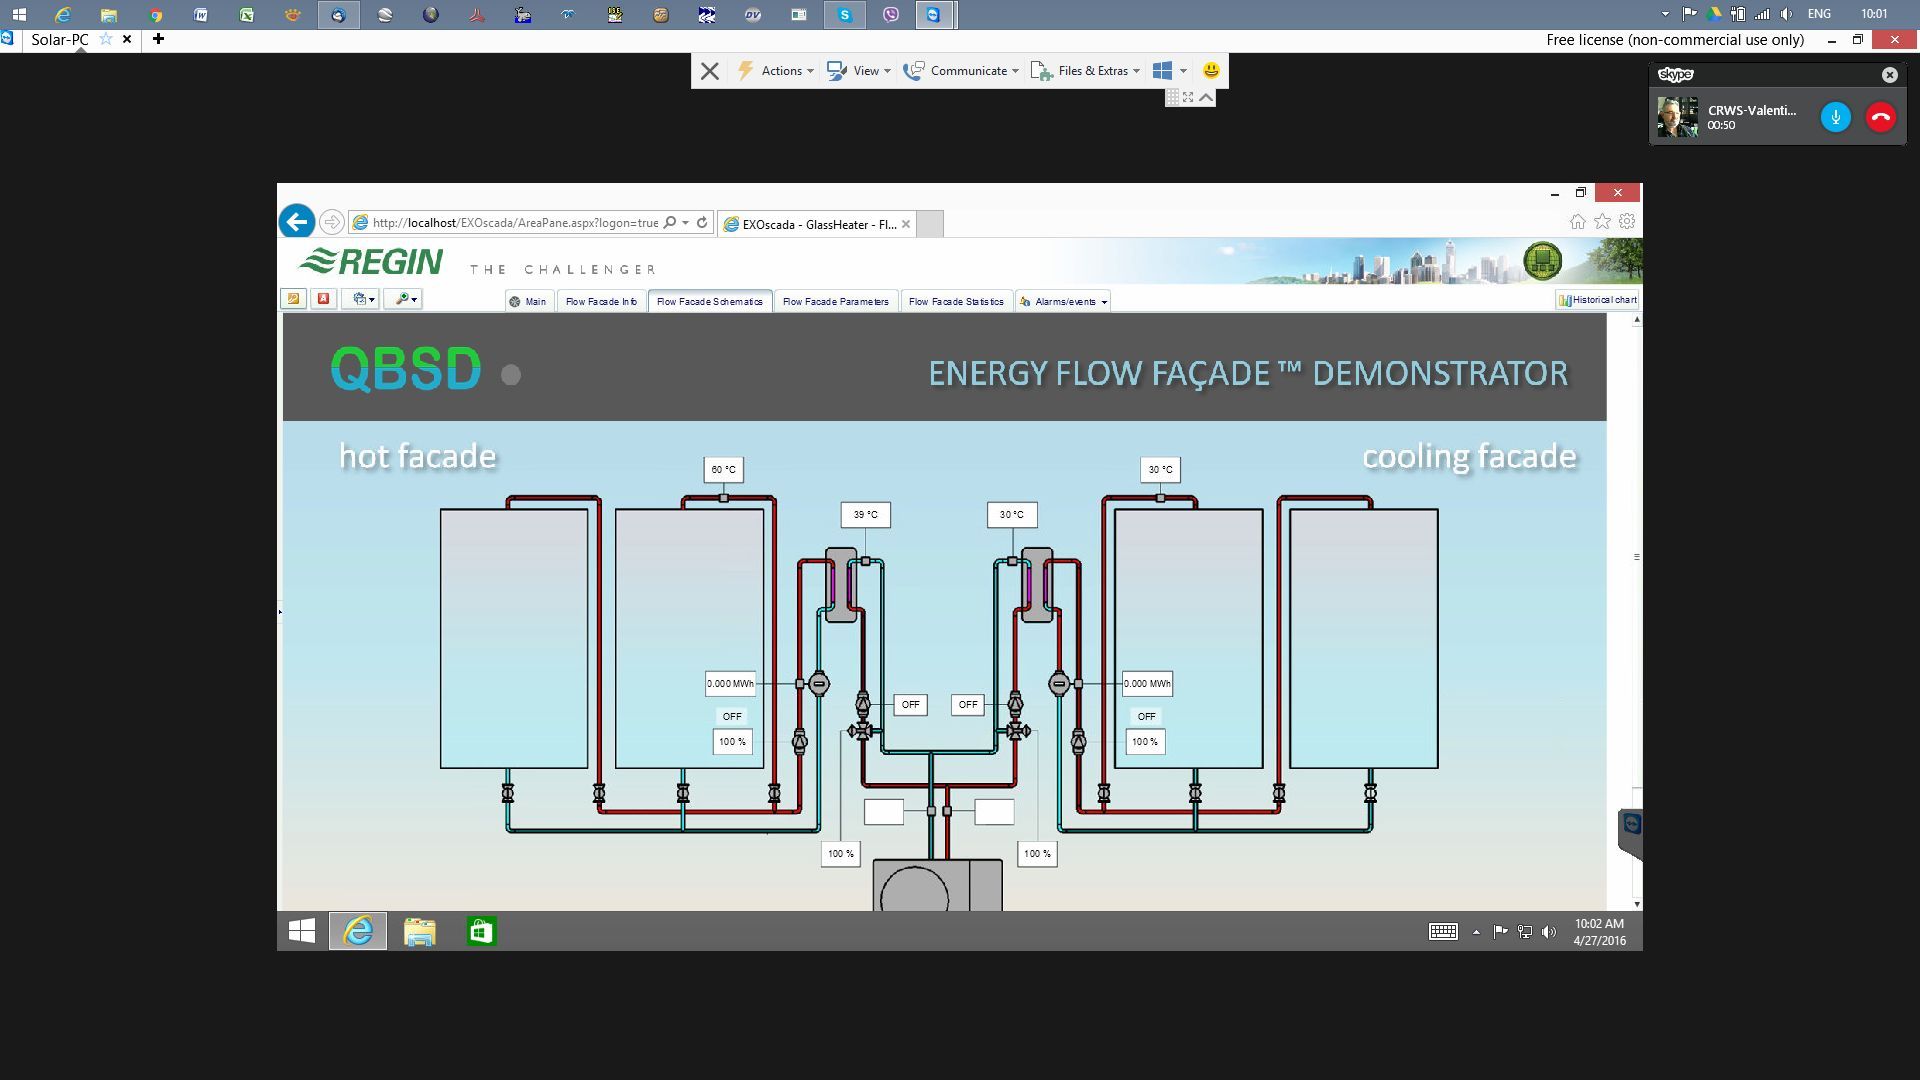This screenshot has height=1080, width=1920.
Task: Open the TeamViewer View menu
Action: 858,71
